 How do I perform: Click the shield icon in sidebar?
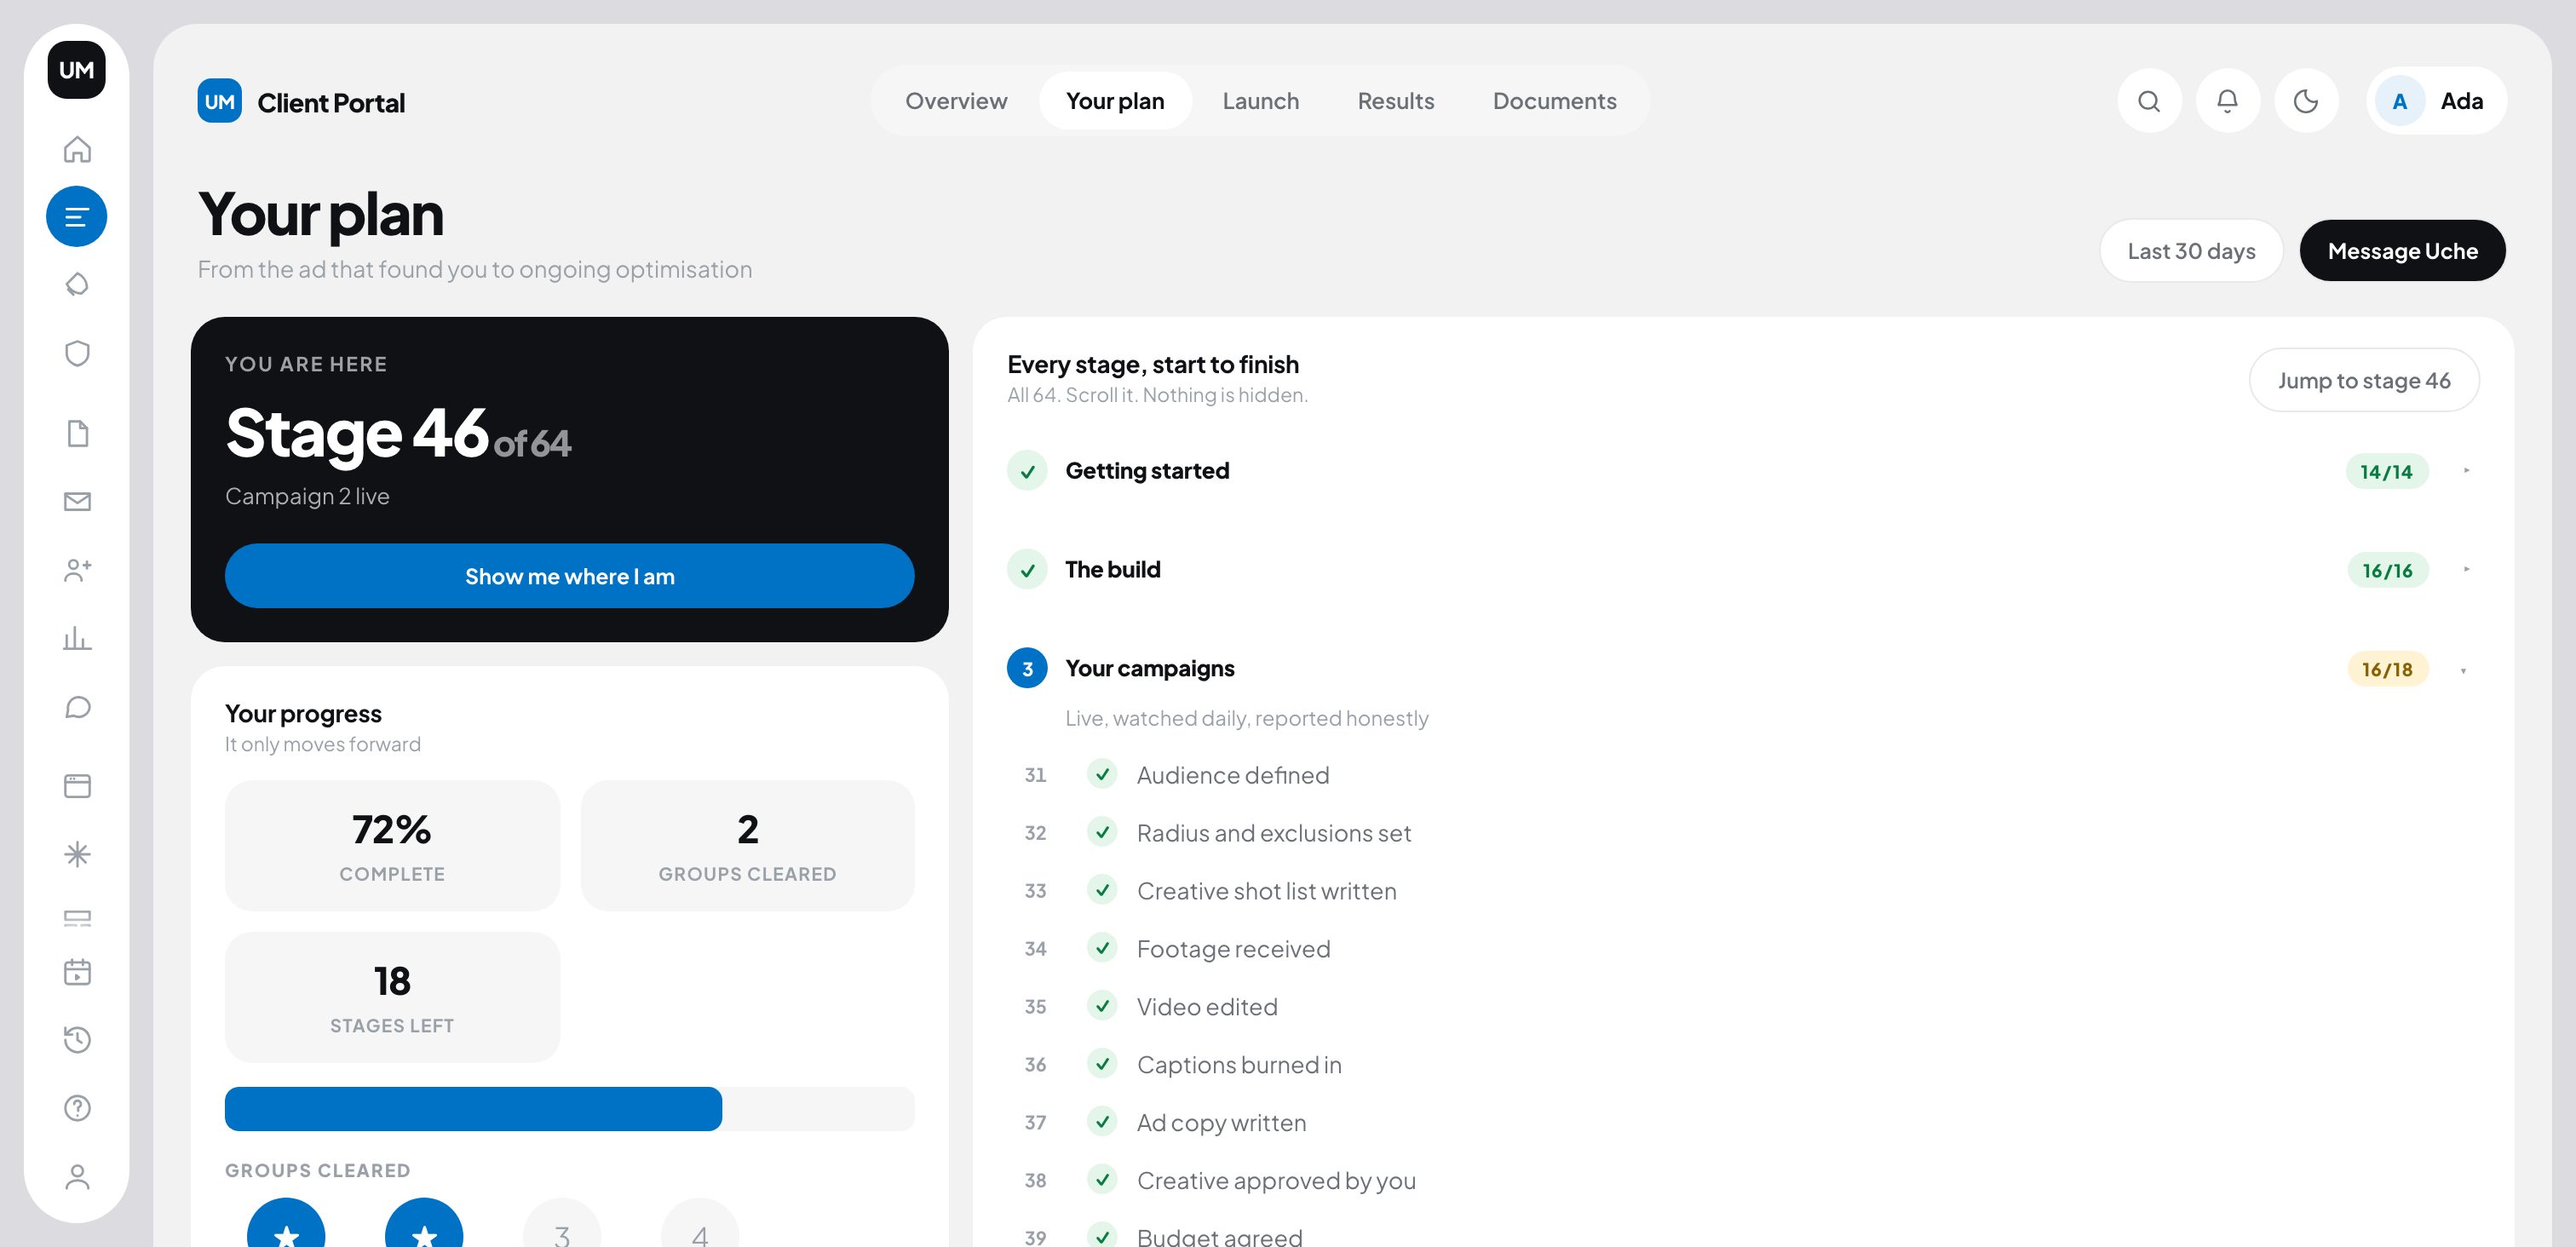(x=77, y=353)
